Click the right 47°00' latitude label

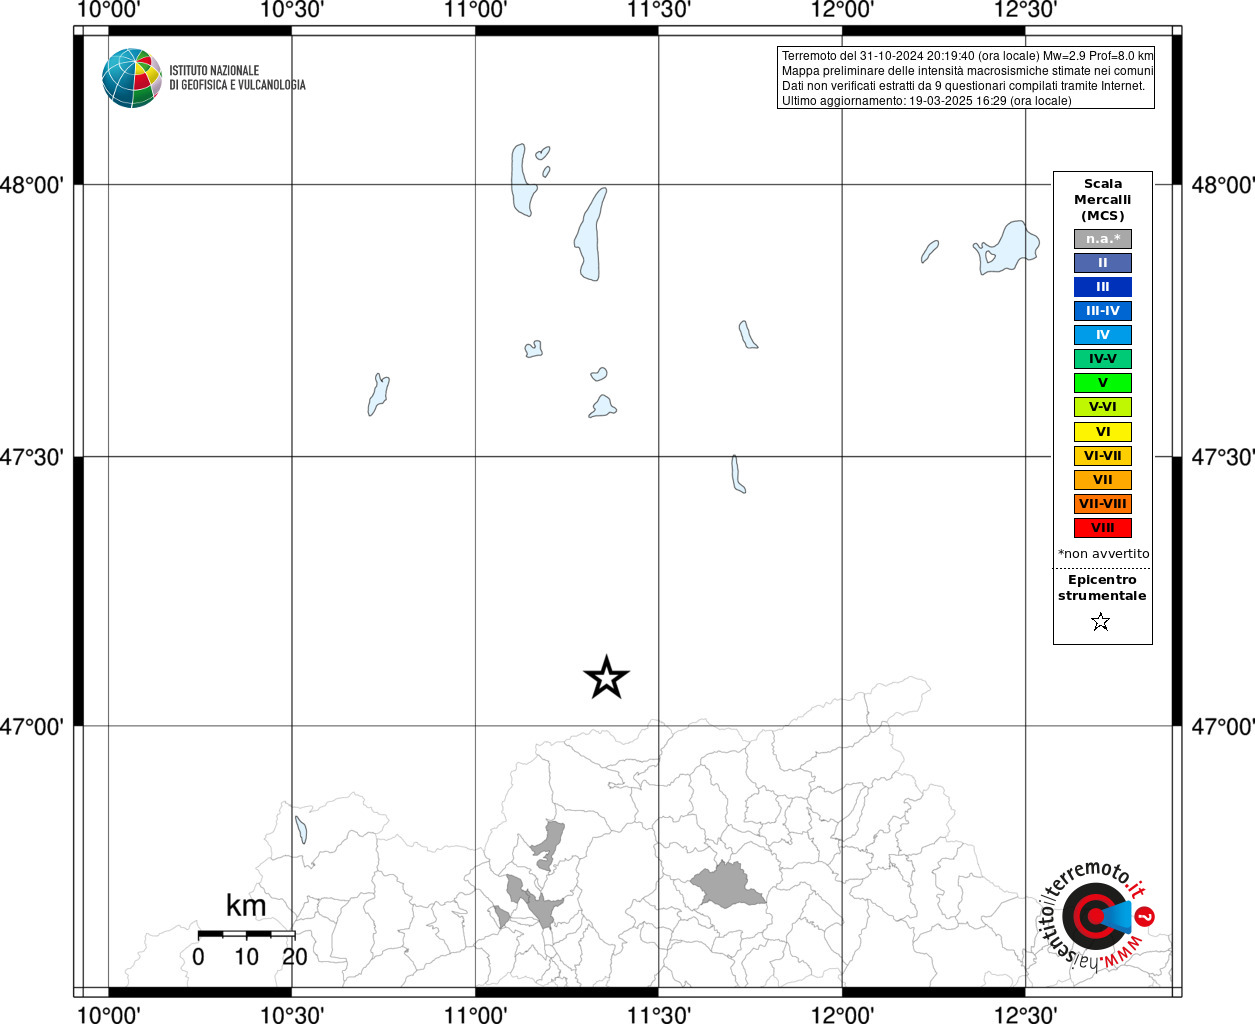pos(1223,726)
